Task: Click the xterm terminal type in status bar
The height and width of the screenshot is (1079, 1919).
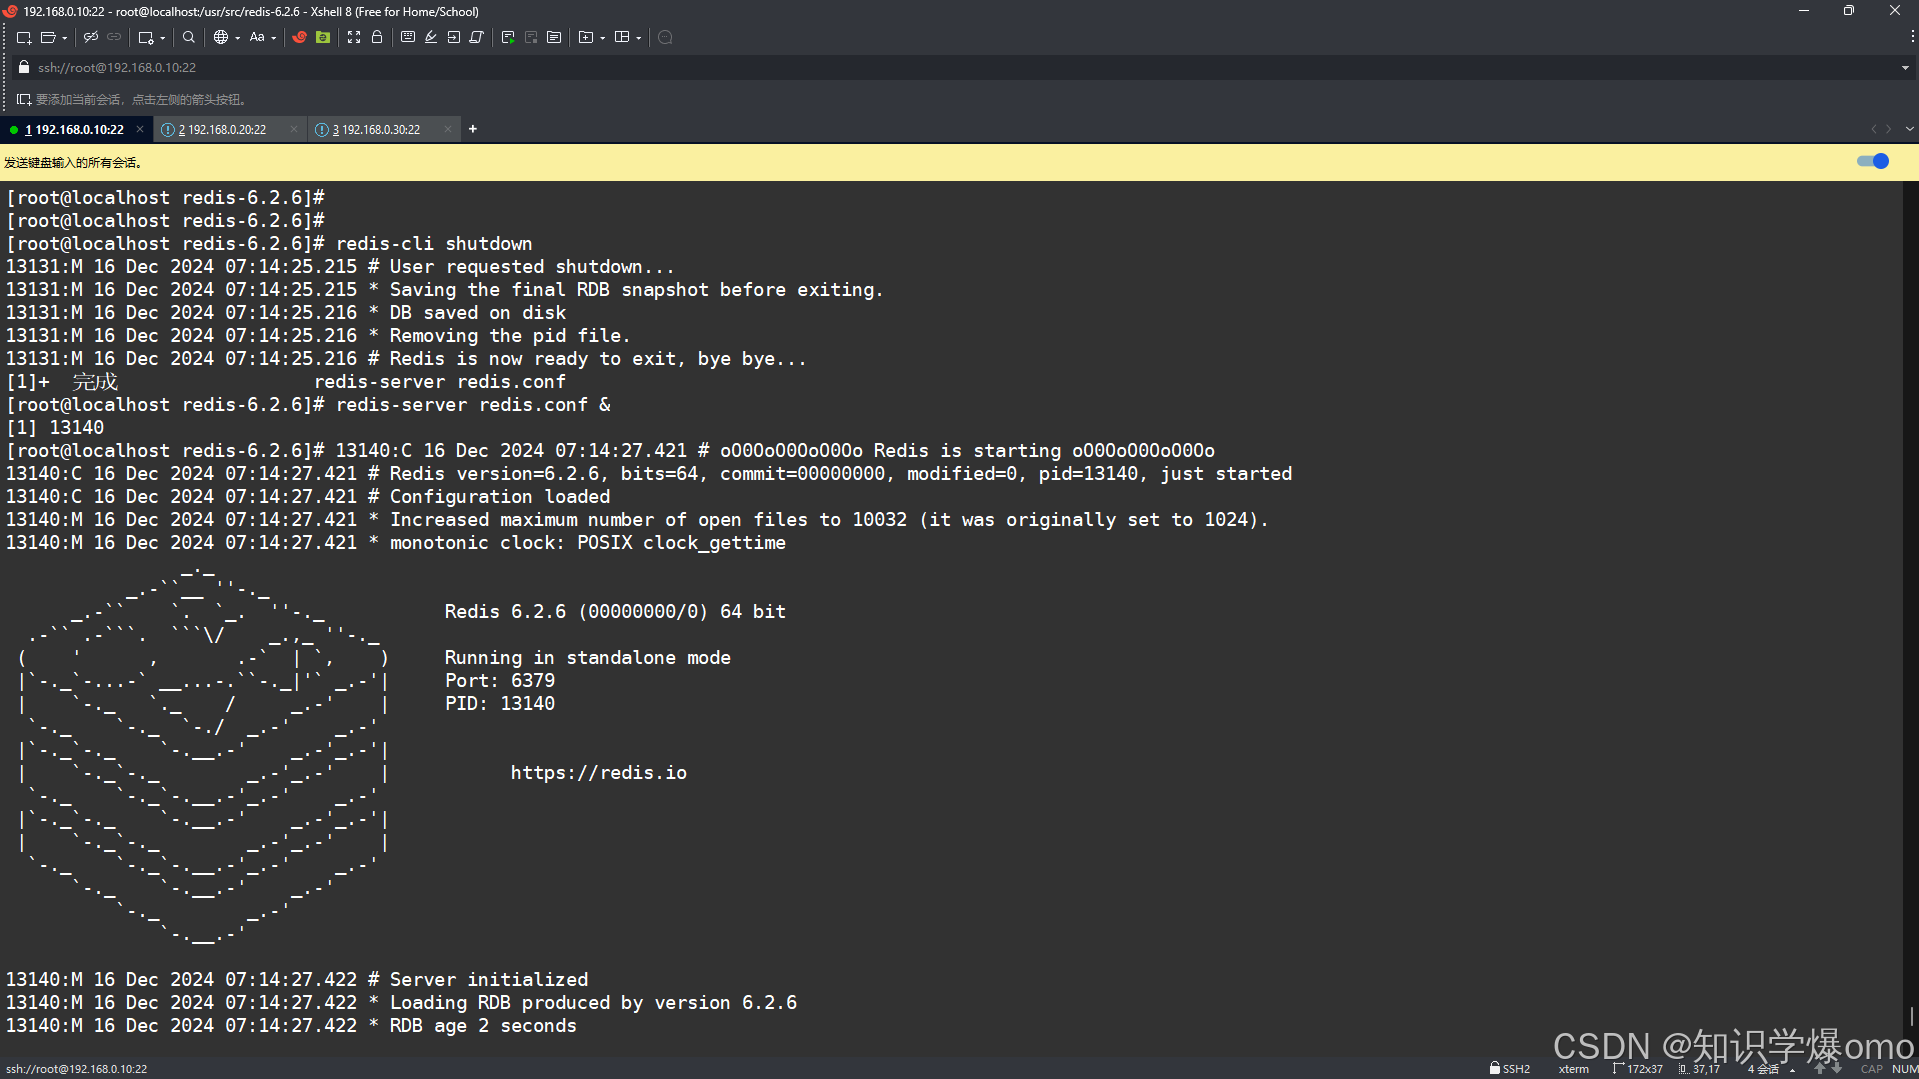Action: [1573, 1069]
